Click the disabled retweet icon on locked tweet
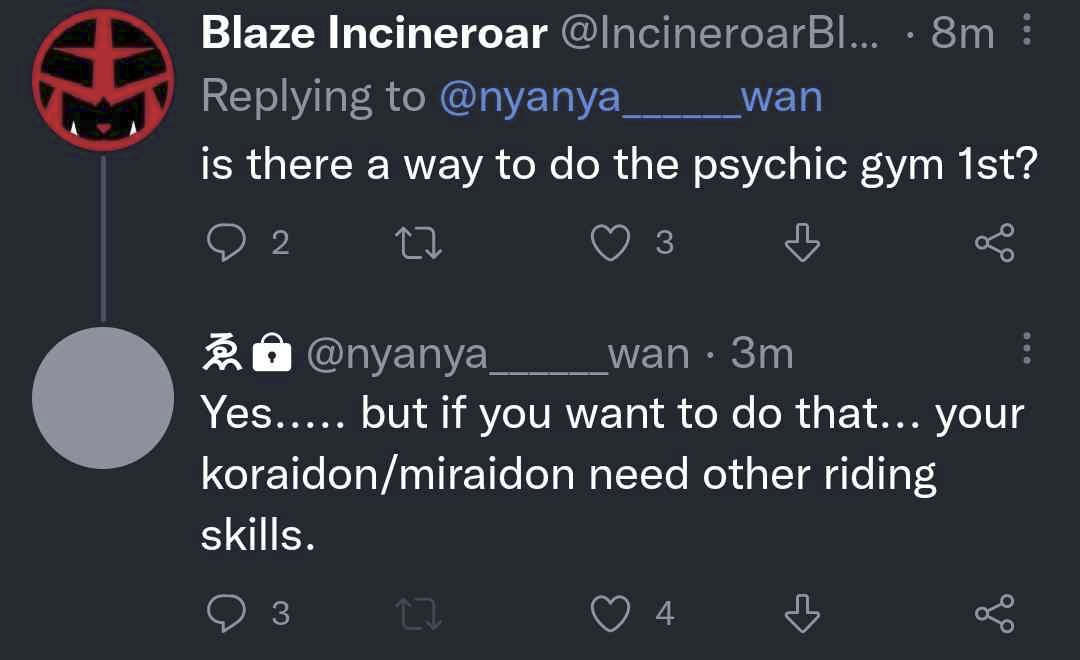 coord(418,614)
